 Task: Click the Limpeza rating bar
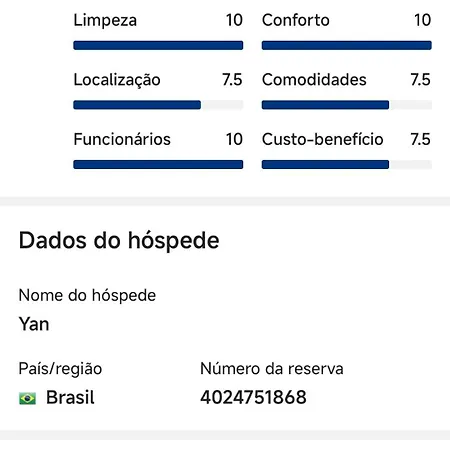click(x=158, y=45)
